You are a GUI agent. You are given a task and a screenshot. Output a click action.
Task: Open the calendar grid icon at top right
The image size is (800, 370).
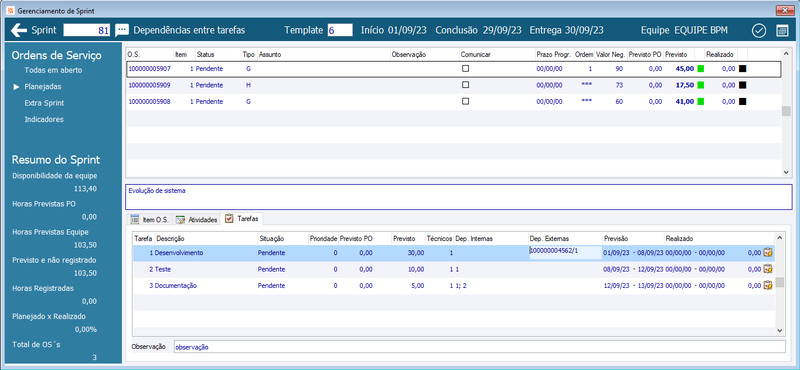point(782,31)
